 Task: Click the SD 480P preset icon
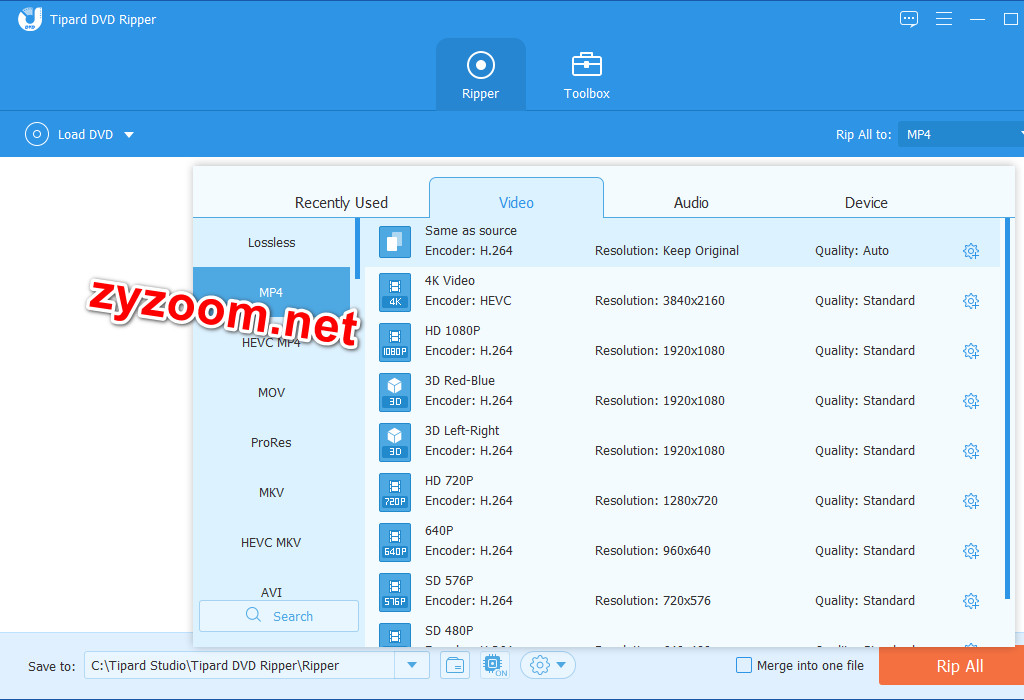(395, 635)
